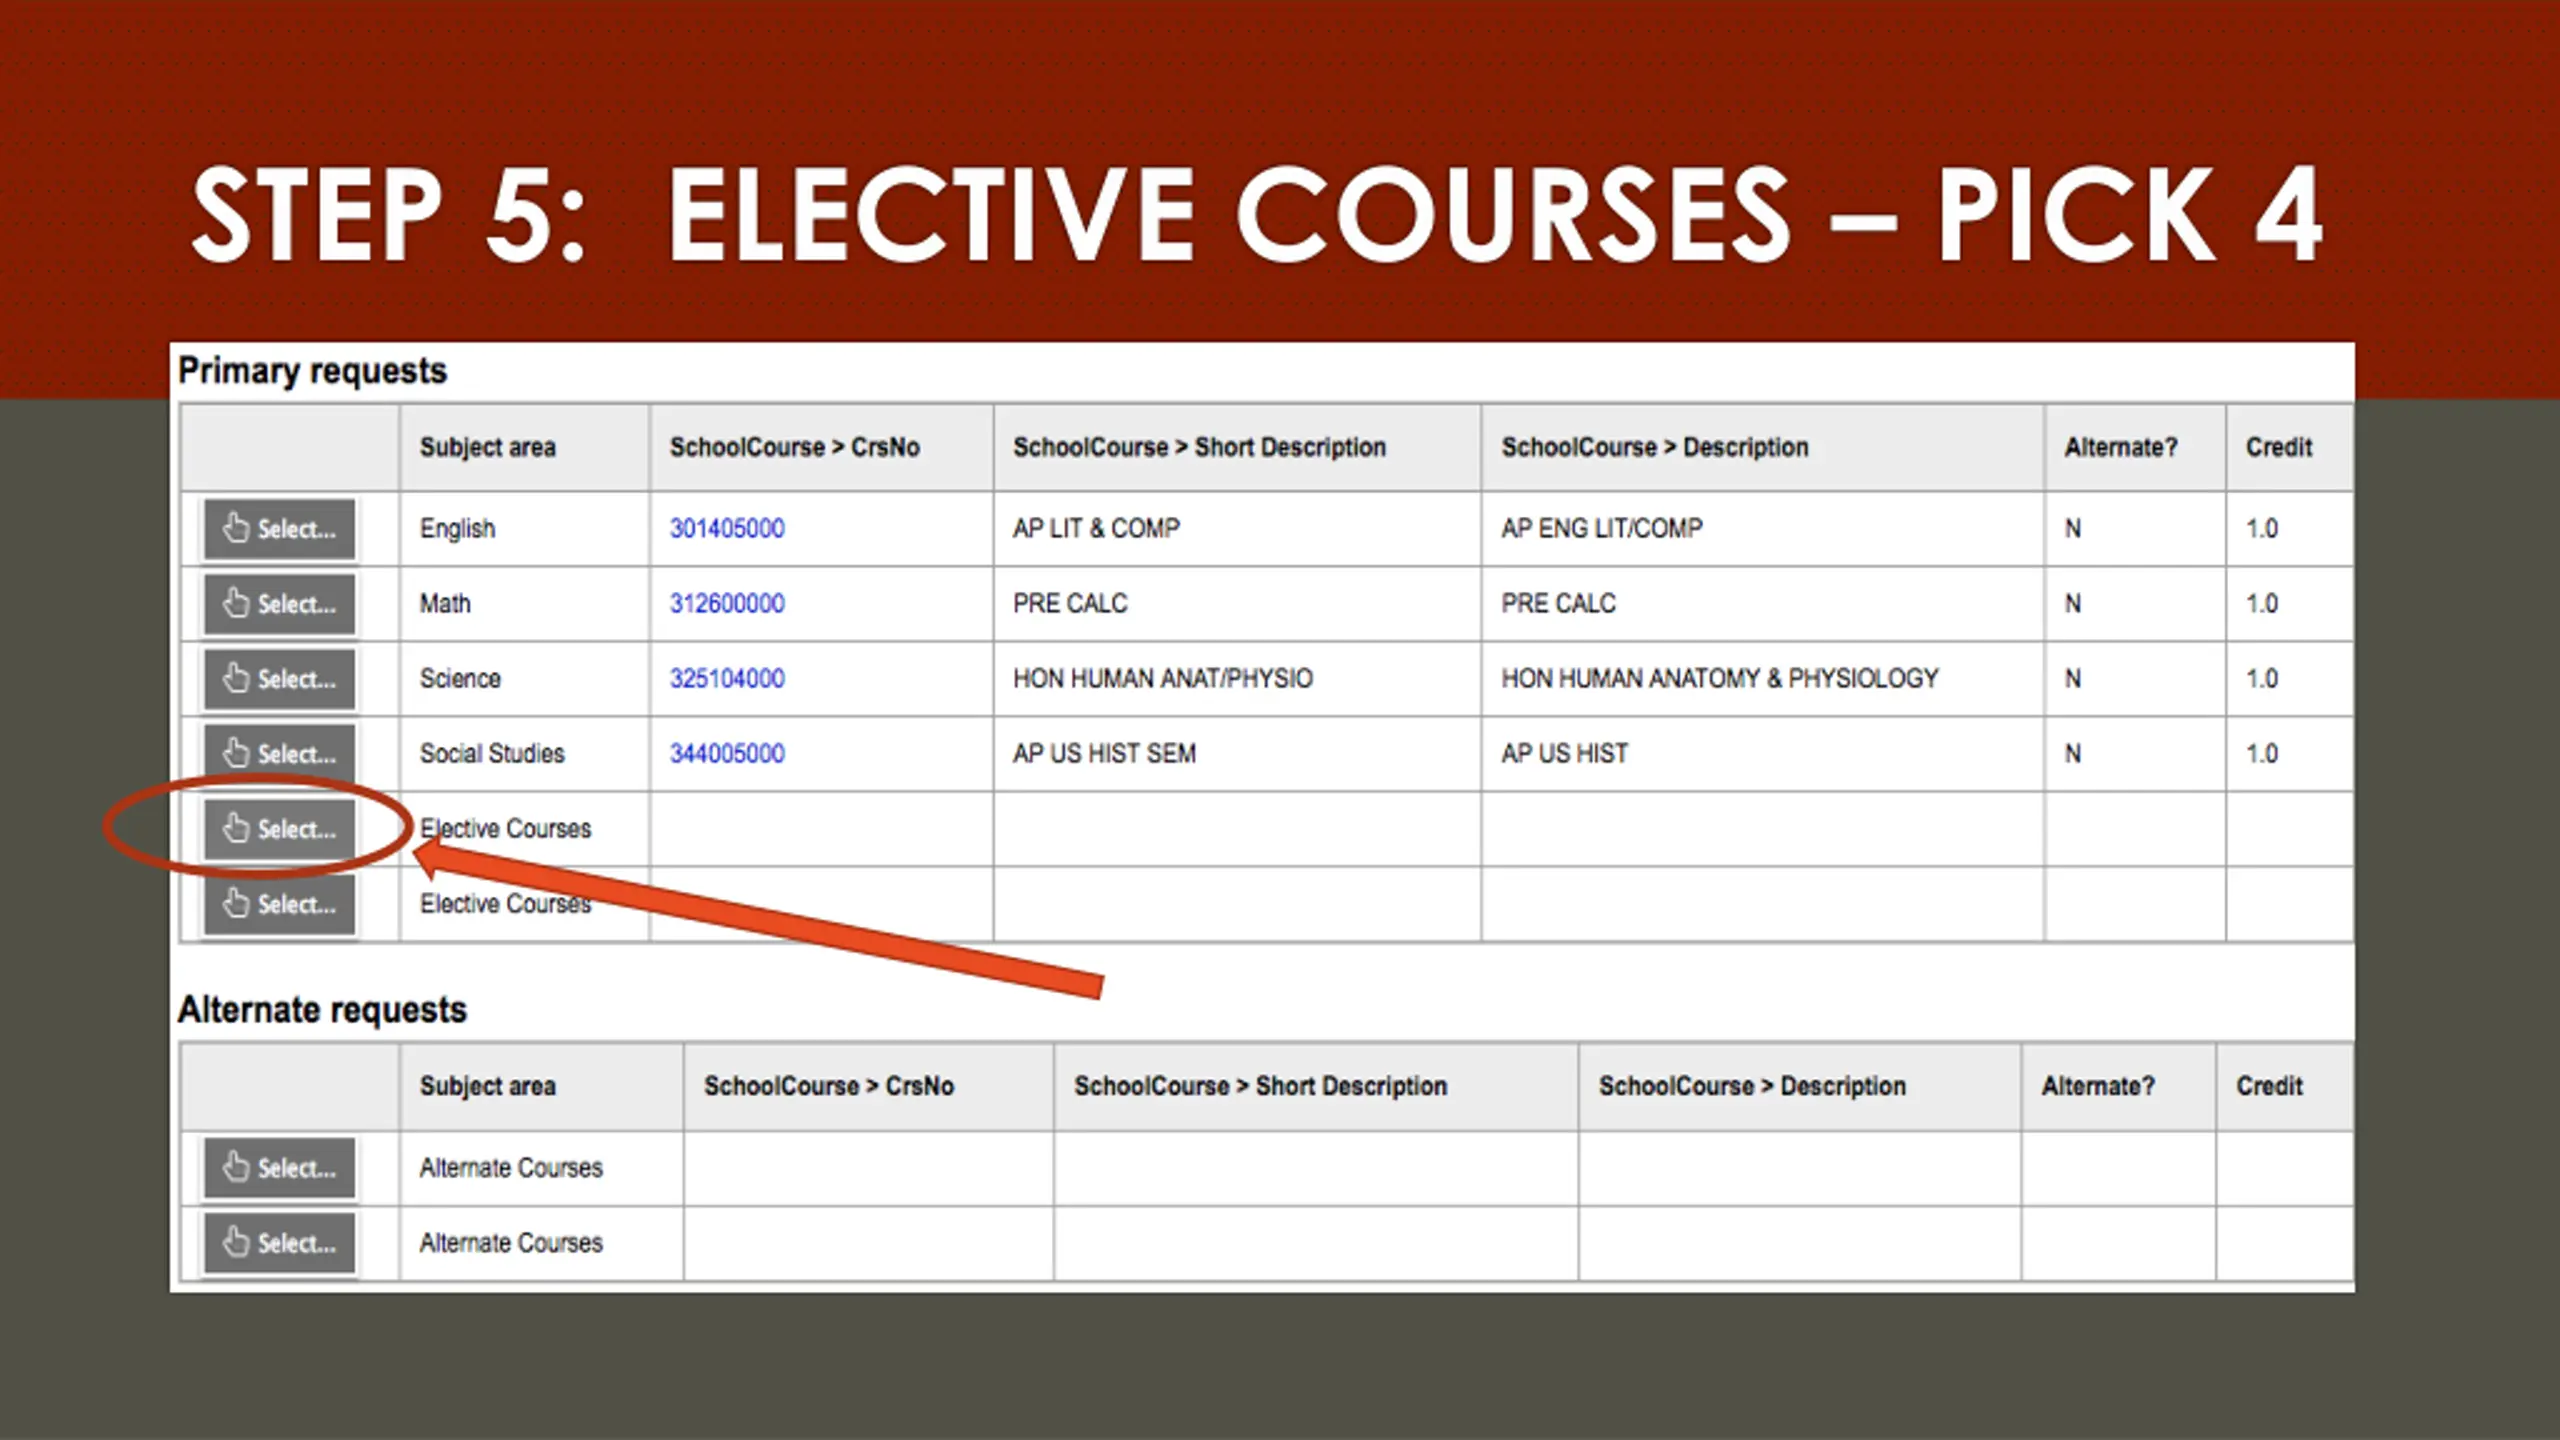Click Alternate? header in Alternate requests table
The height and width of the screenshot is (1440, 2560).
tap(2098, 1086)
